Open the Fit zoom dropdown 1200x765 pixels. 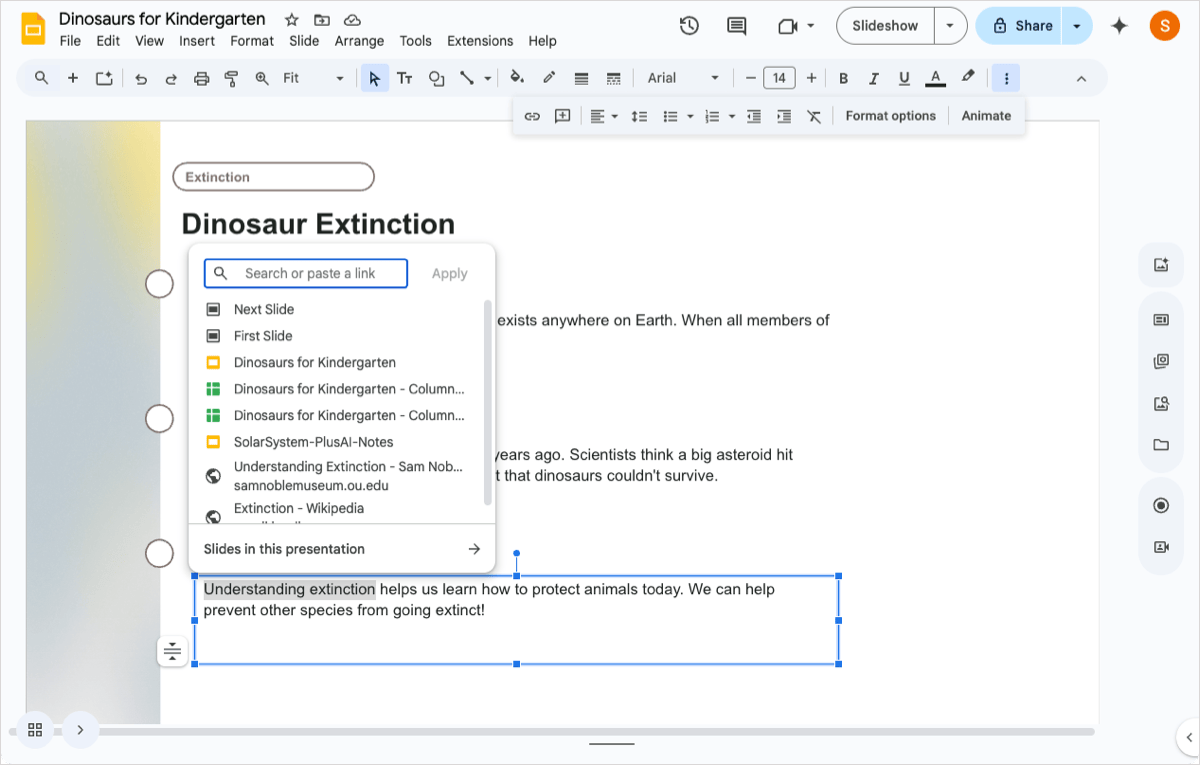[313, 78]
